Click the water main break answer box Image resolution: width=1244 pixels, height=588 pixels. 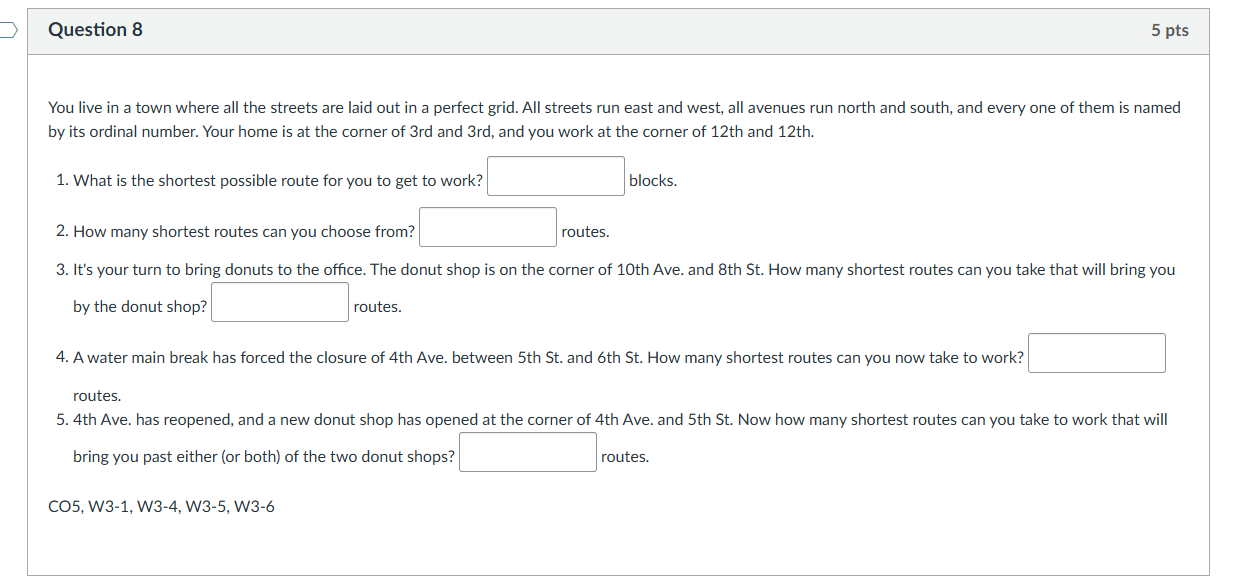[x=1096, y=353]
